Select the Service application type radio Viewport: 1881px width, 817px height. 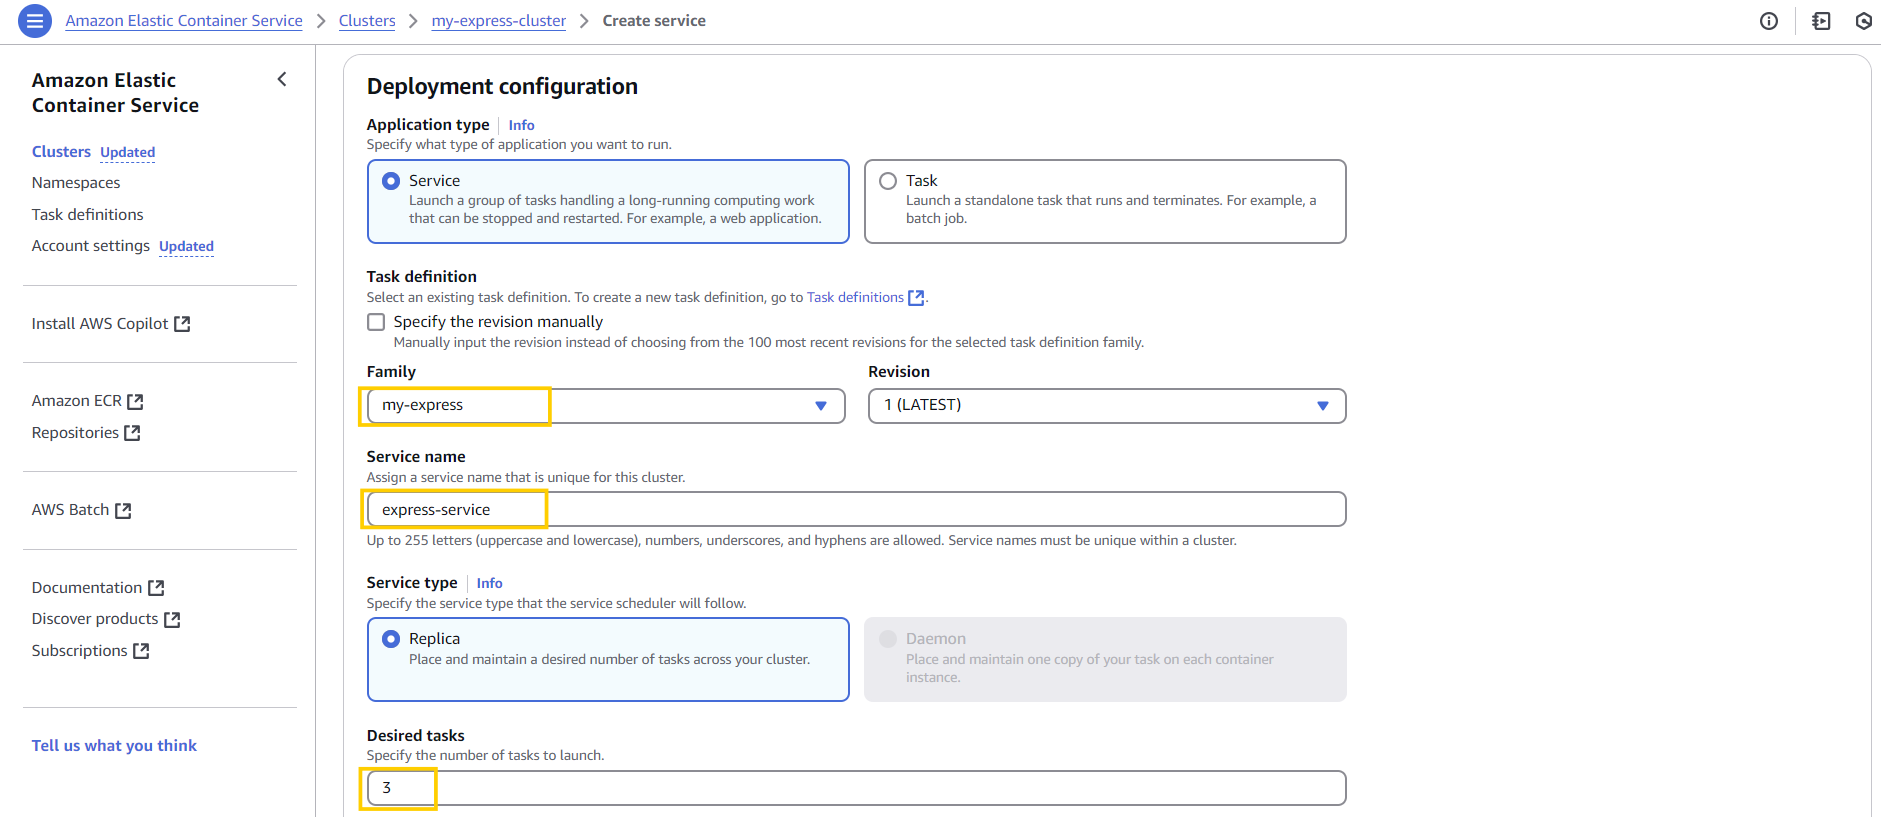coord(391,181)
